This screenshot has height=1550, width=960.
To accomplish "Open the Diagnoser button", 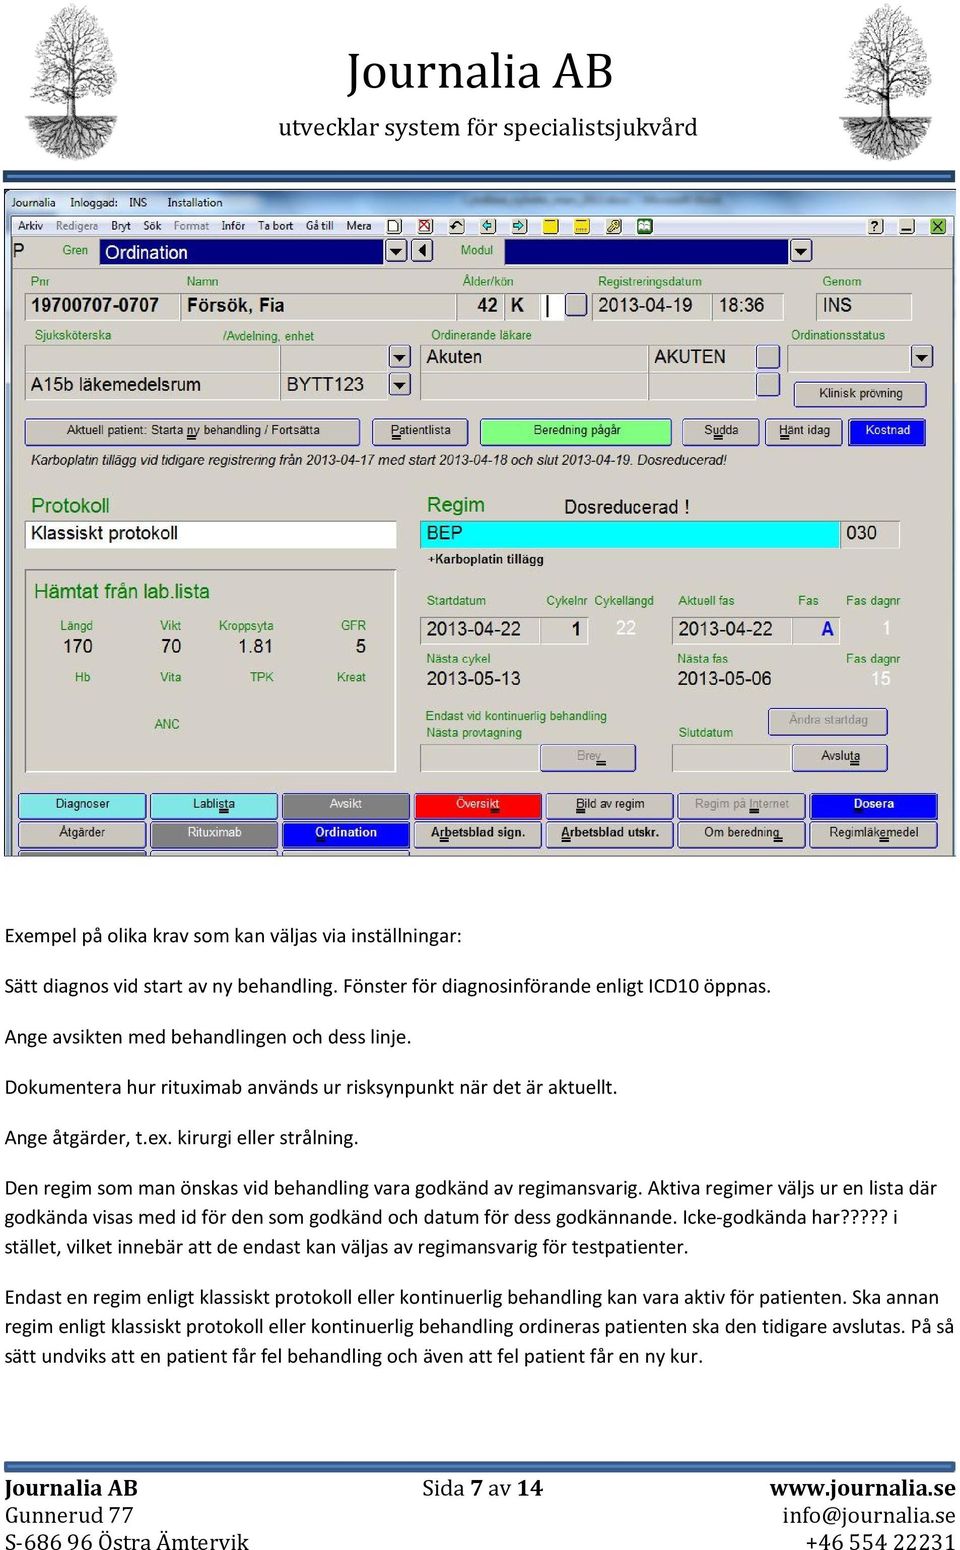I will [x=82, y=805].
